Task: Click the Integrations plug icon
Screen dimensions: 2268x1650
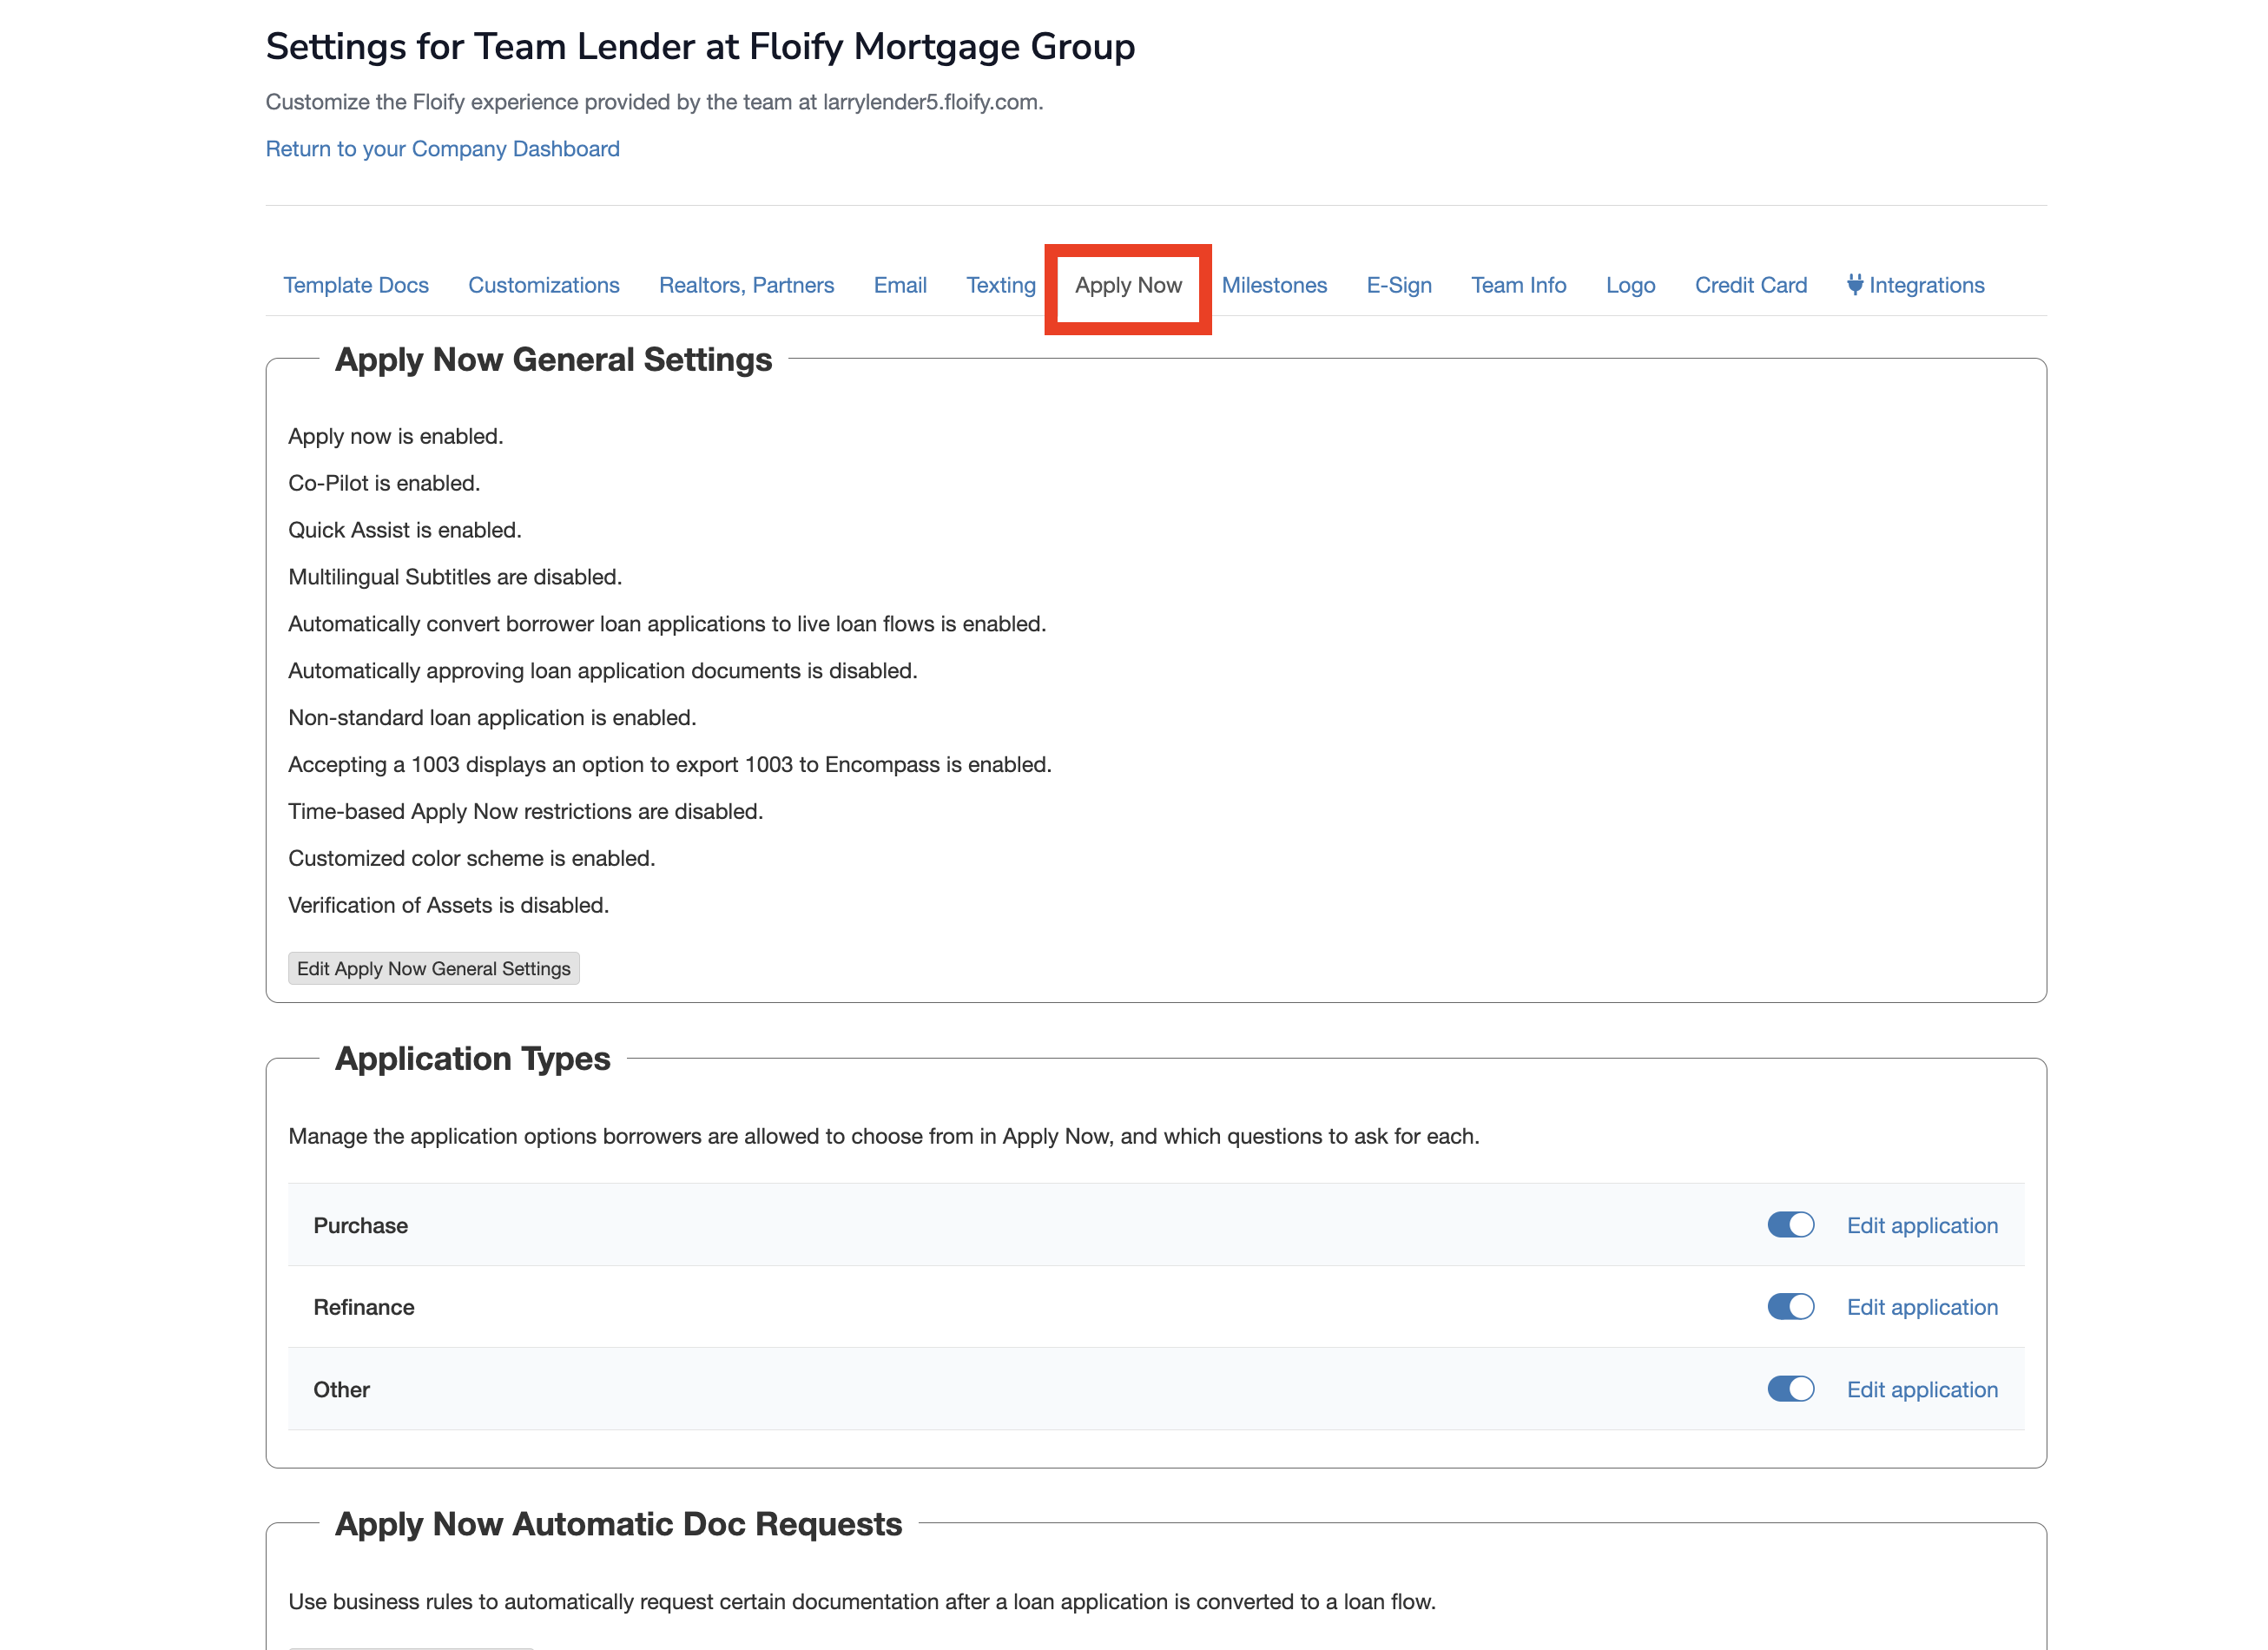Action: (1854, 285)
